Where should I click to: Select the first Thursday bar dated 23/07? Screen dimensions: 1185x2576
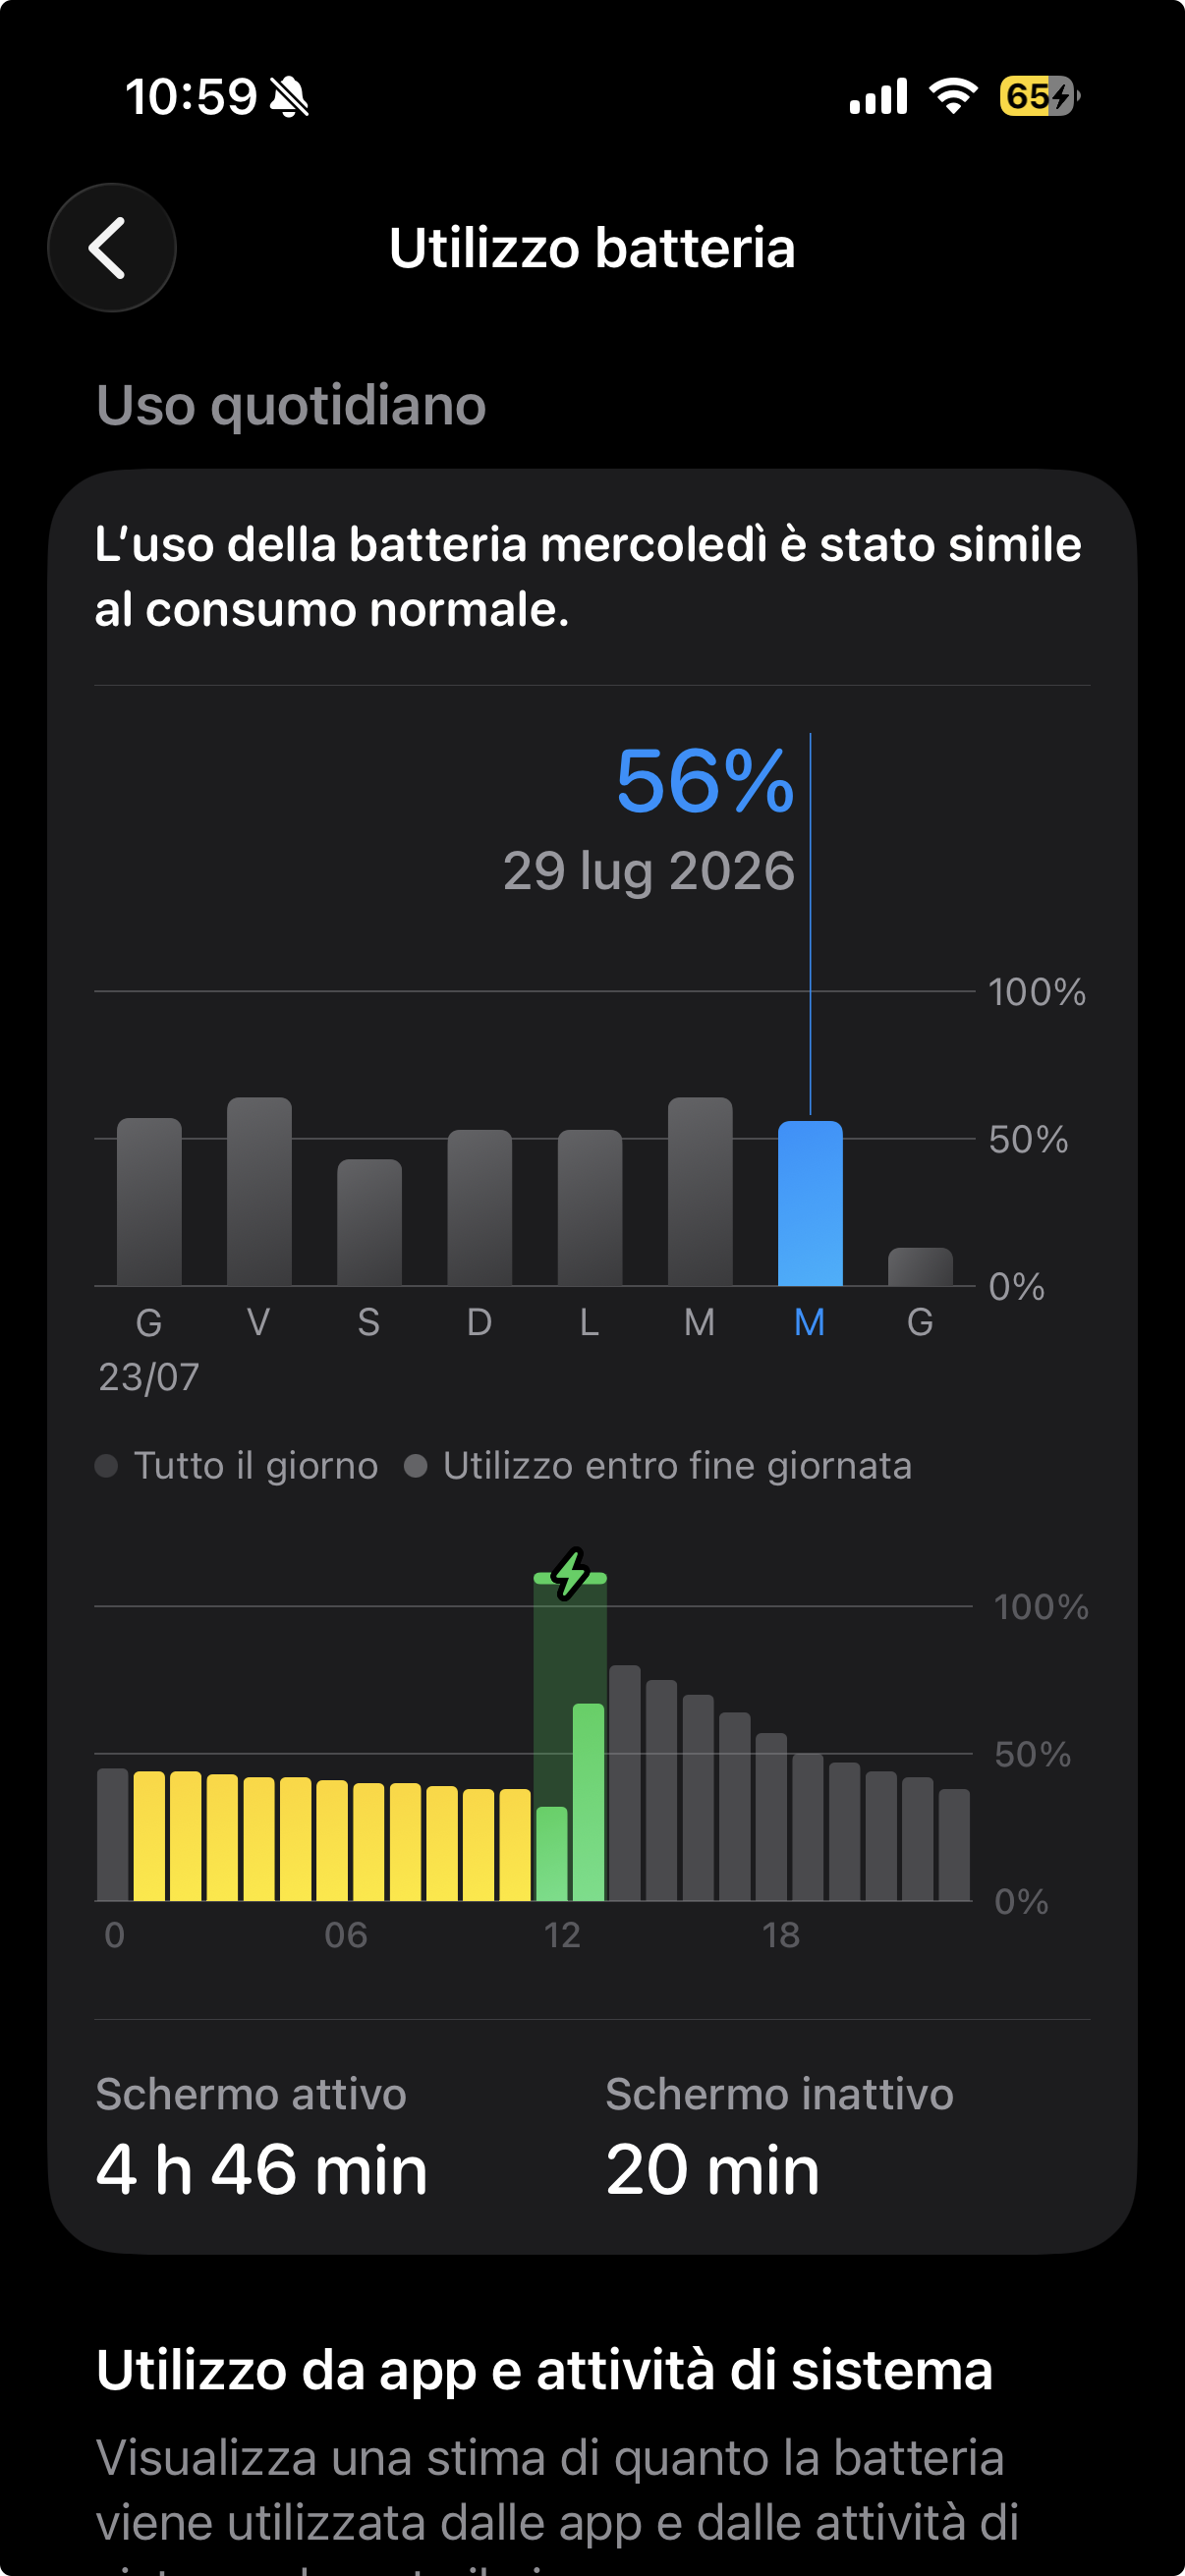149,1201
